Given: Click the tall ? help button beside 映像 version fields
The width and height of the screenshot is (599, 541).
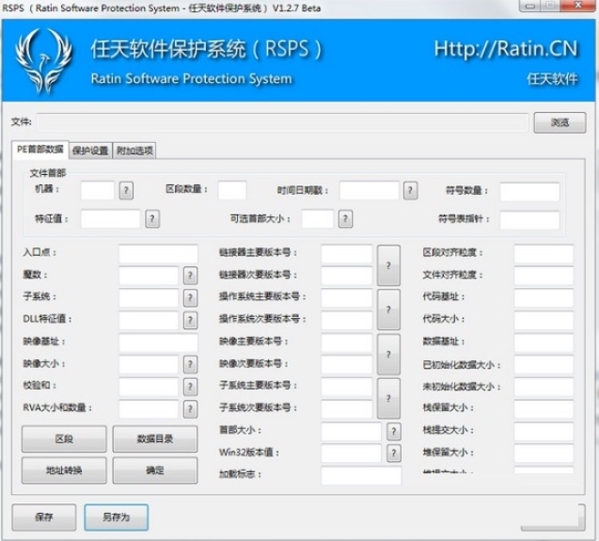Looking at the screenshot, I should (x=389, y=354).
